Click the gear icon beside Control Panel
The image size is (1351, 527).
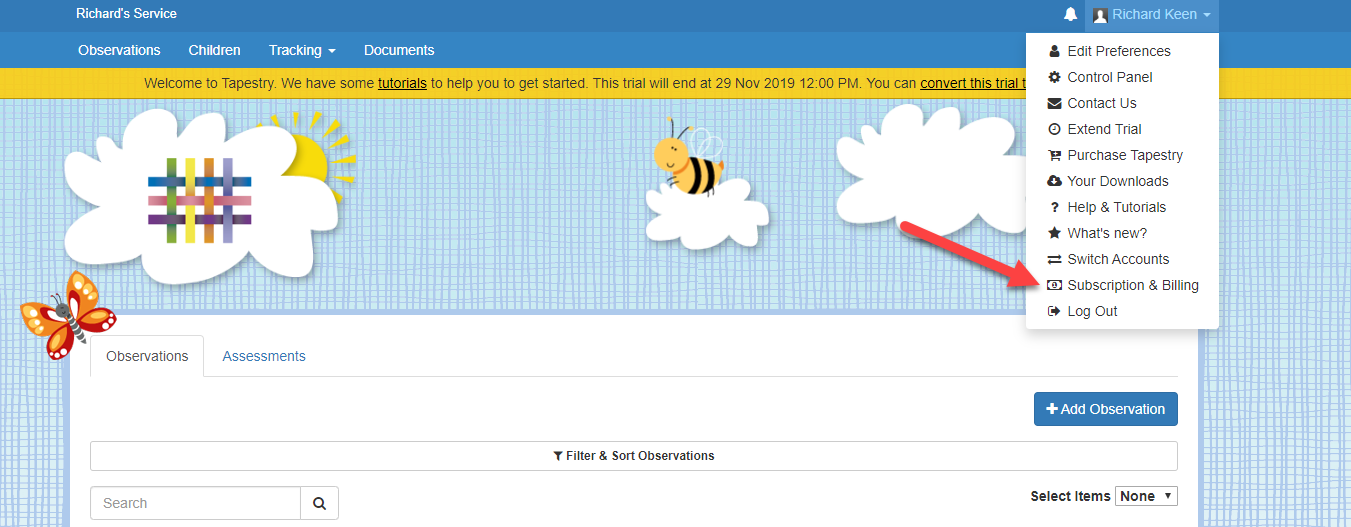pos(1054,77)
